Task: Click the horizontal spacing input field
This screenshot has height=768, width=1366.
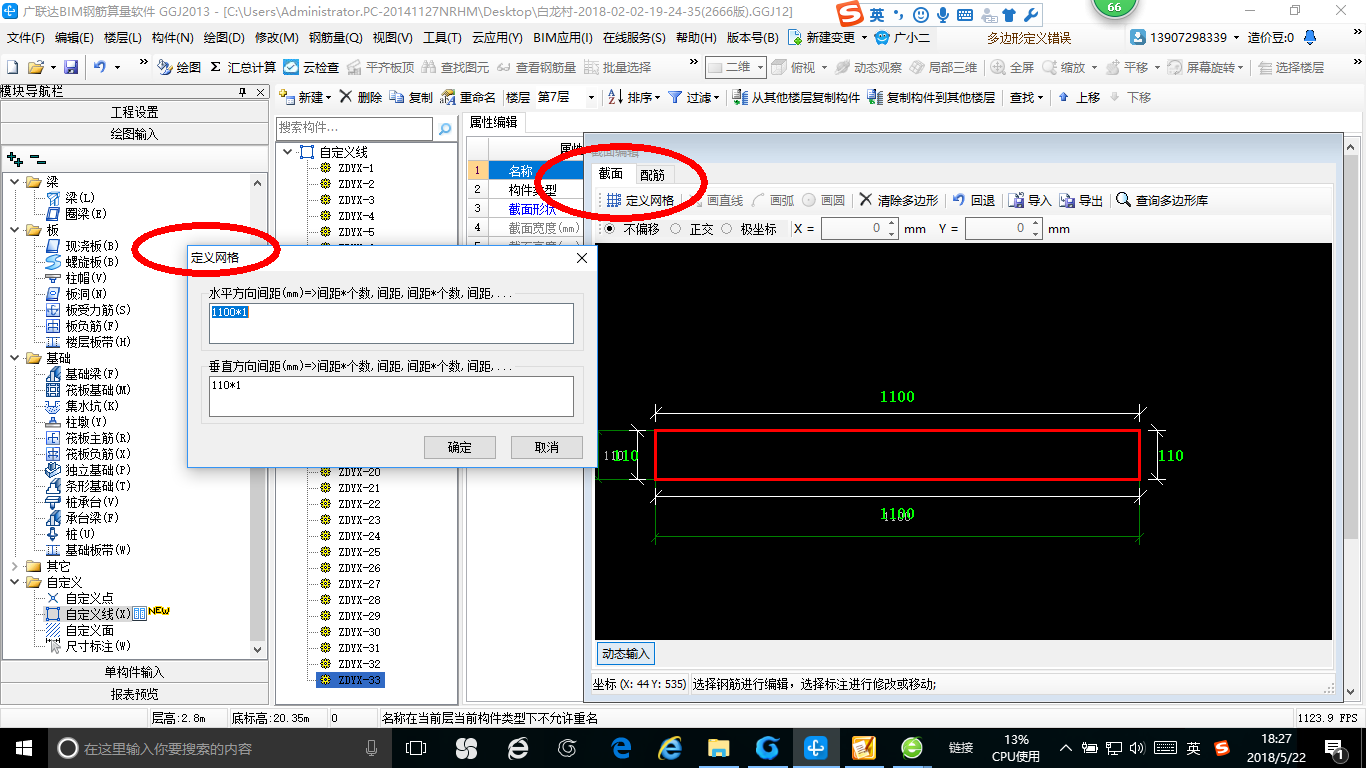Action: (391, 323)
